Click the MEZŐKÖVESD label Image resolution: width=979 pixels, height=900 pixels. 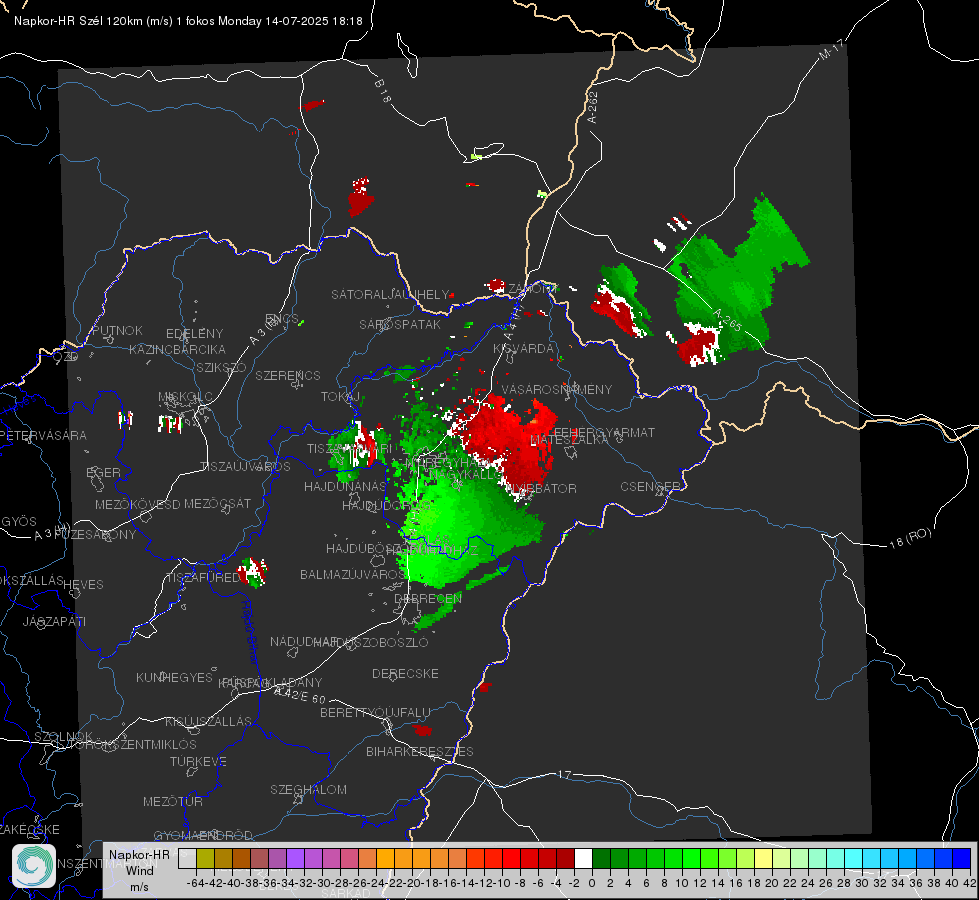coord(137,504)
